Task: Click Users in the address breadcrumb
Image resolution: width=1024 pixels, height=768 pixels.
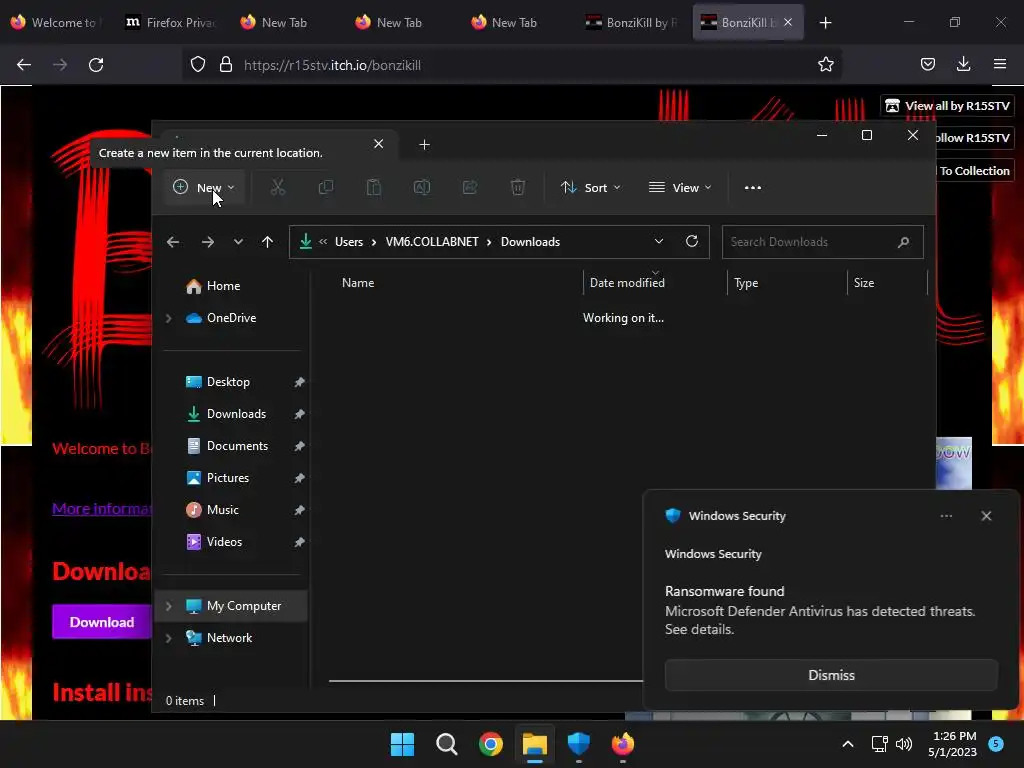Action: click(349, 242)
